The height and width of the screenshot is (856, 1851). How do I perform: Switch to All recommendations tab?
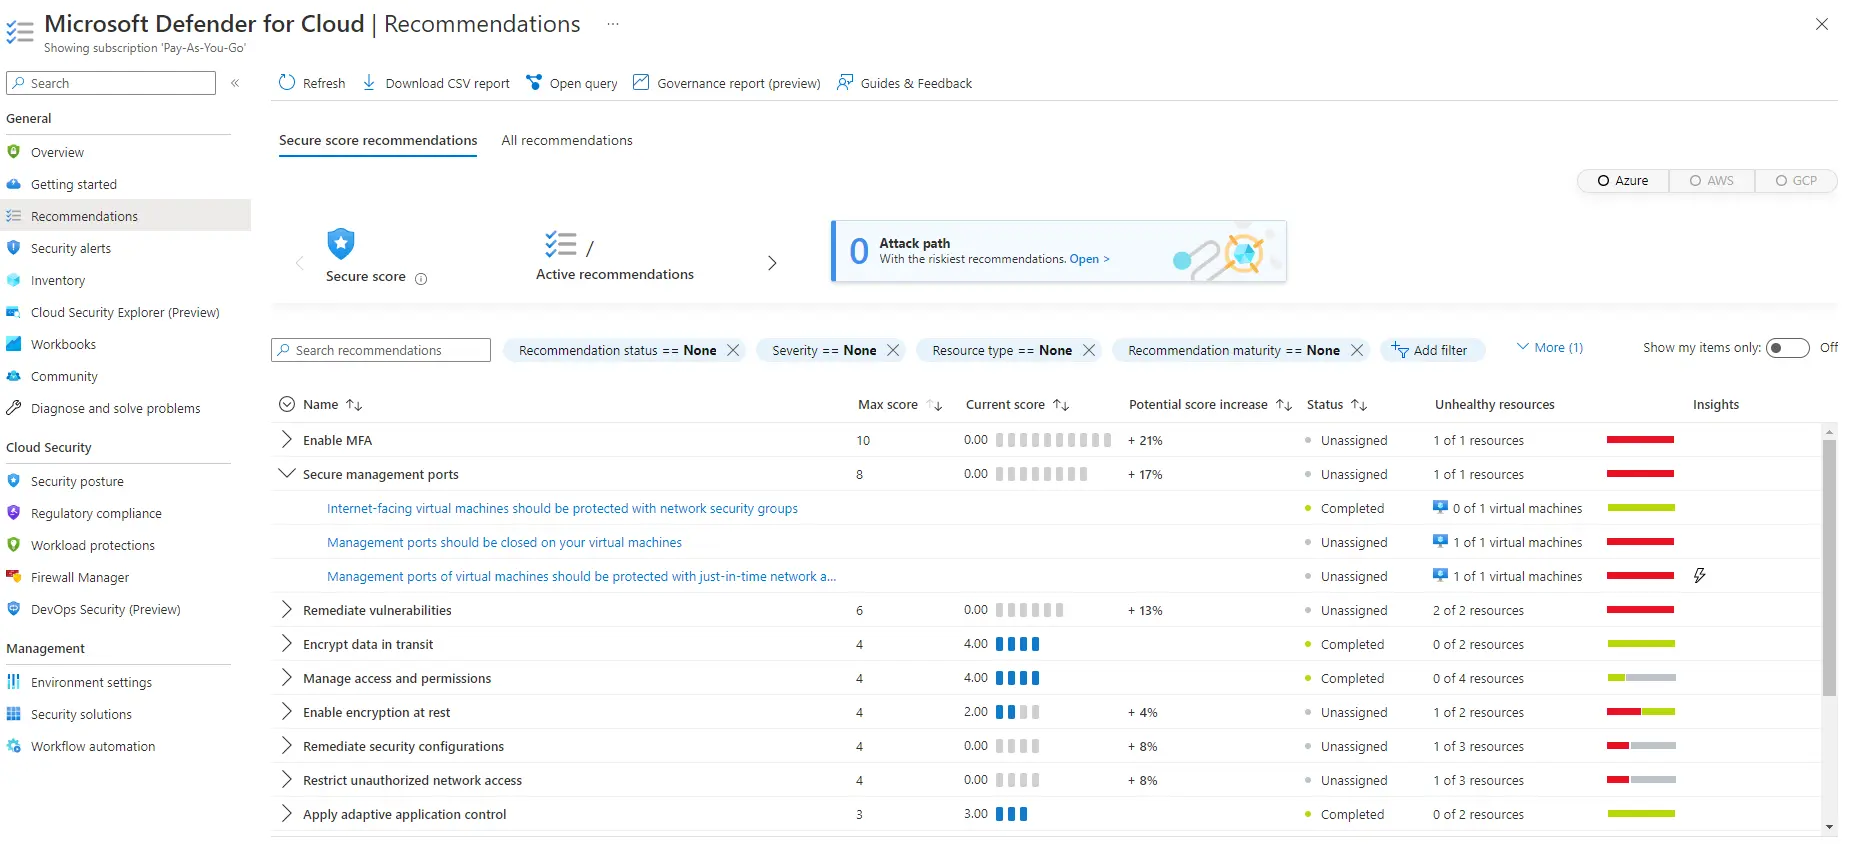coord(567,140)
